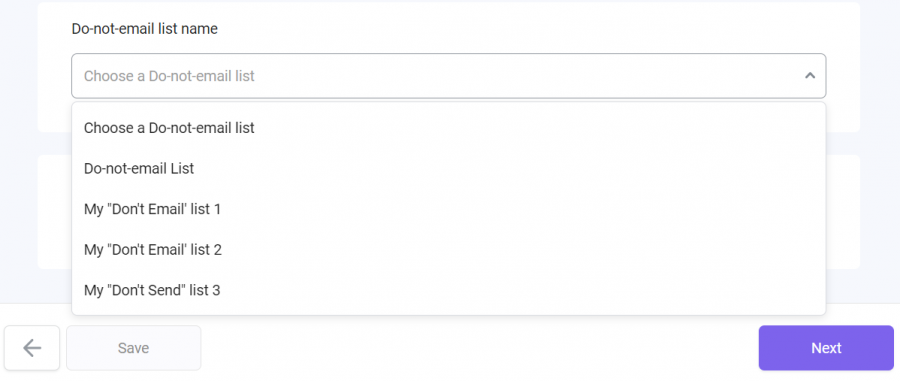Viewport: 900px width, 381px height.
Task: Click the "Do-not-email list name" label
Action: (145, 29)
